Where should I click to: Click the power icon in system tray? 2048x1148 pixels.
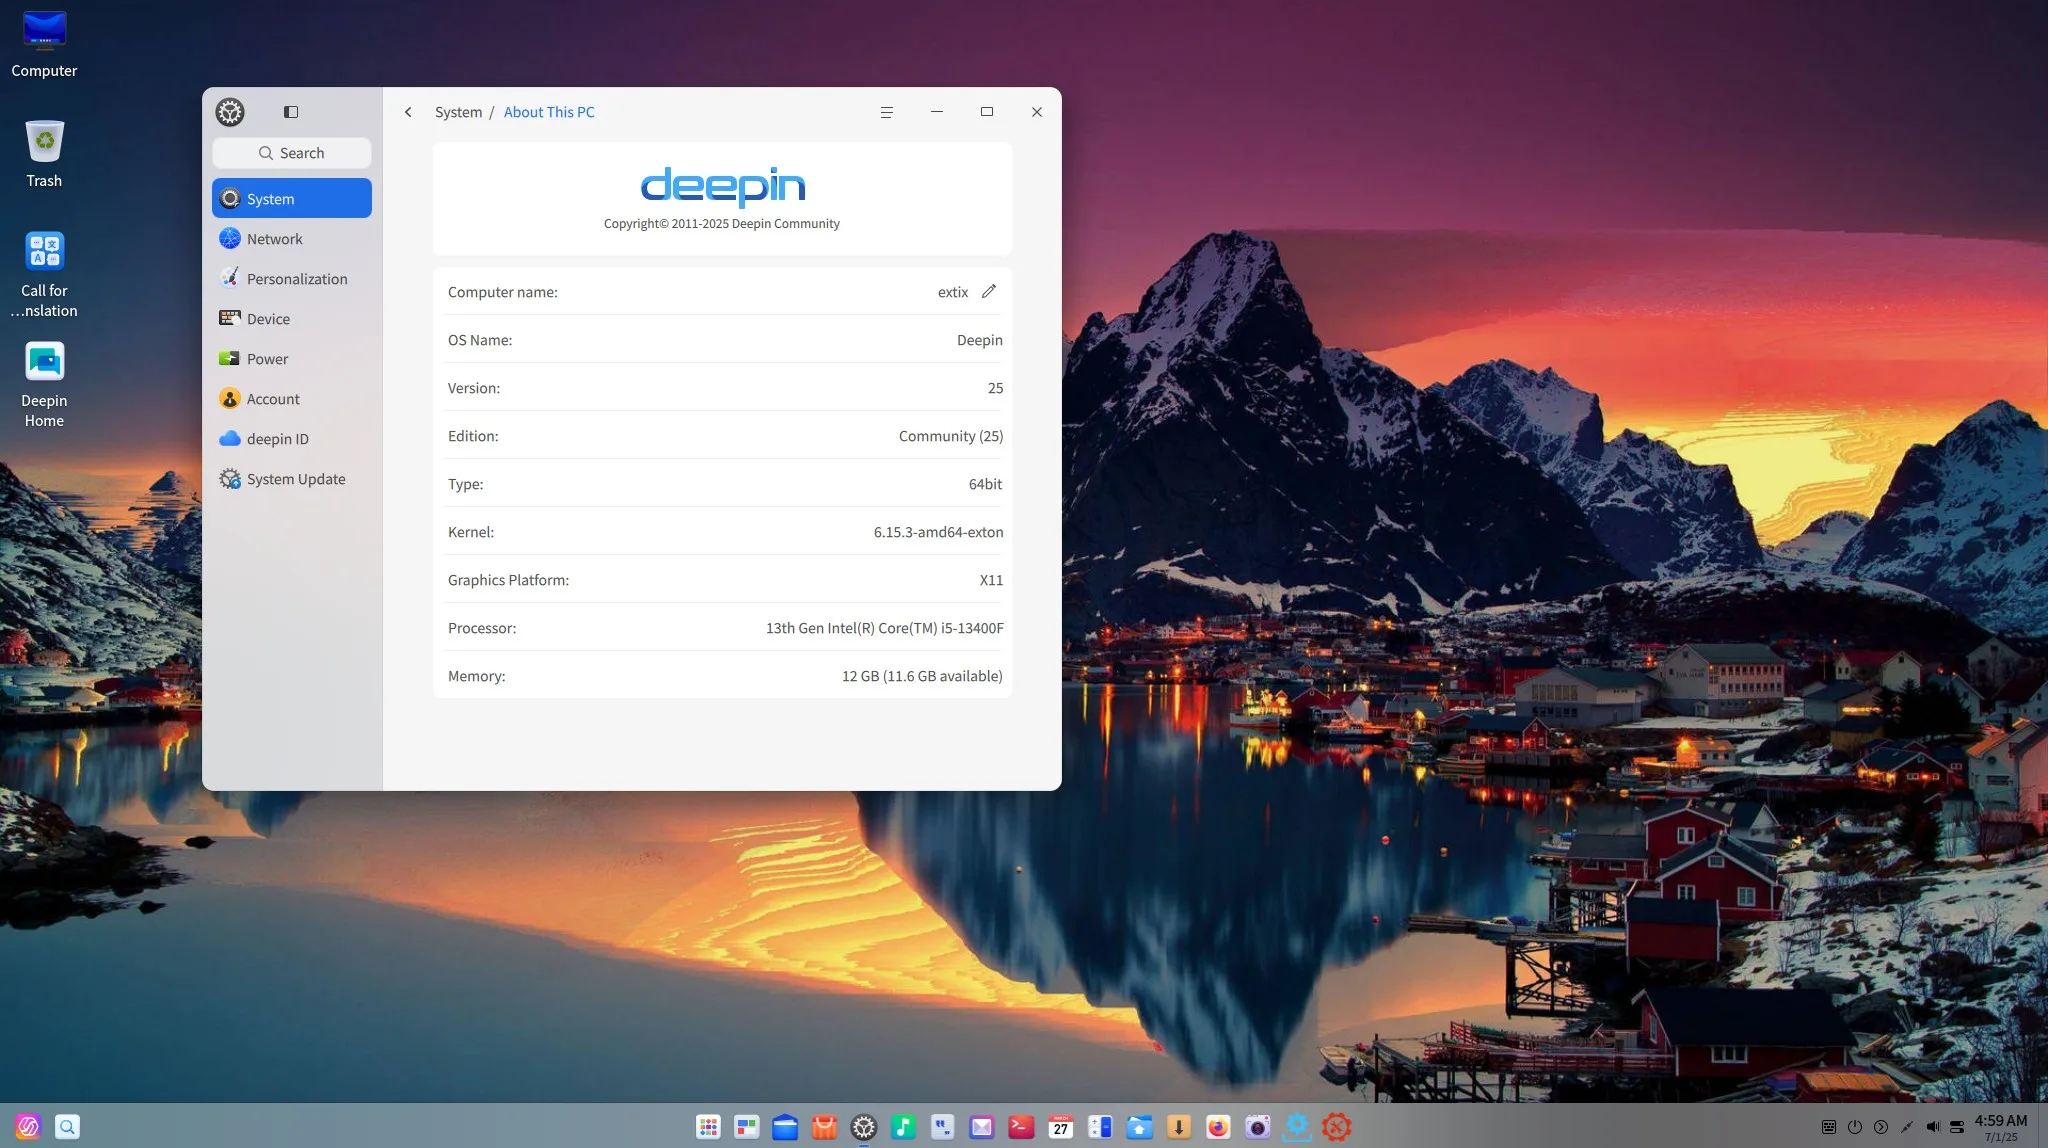1855,1127
